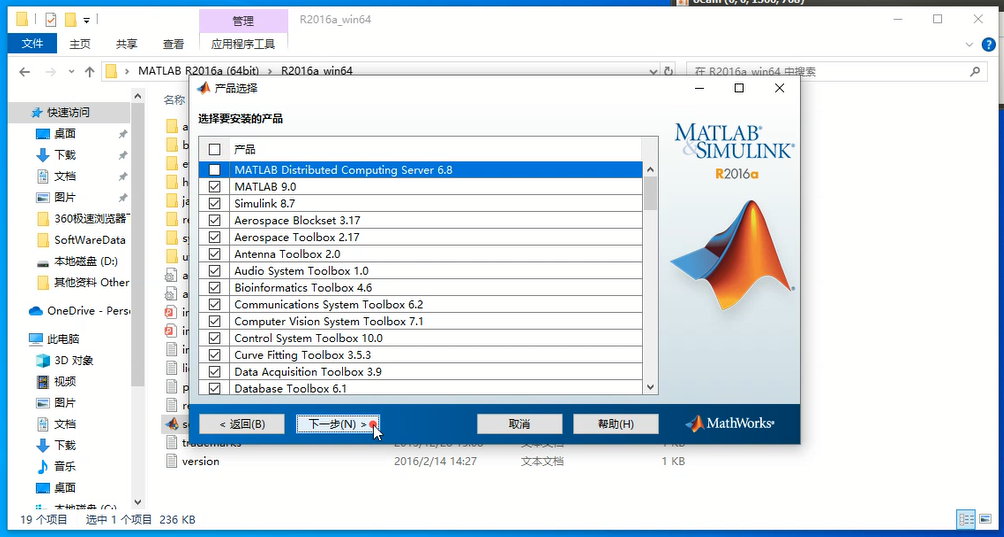Switch to details view icon

coord(966,519)
